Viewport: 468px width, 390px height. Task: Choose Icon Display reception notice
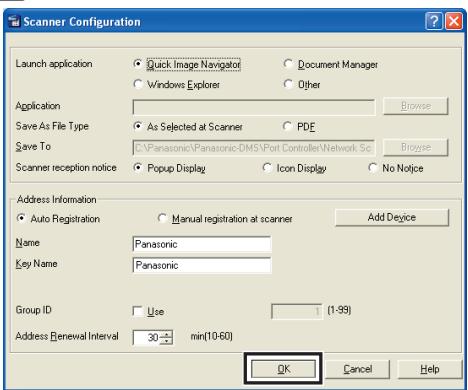(267, 168)
